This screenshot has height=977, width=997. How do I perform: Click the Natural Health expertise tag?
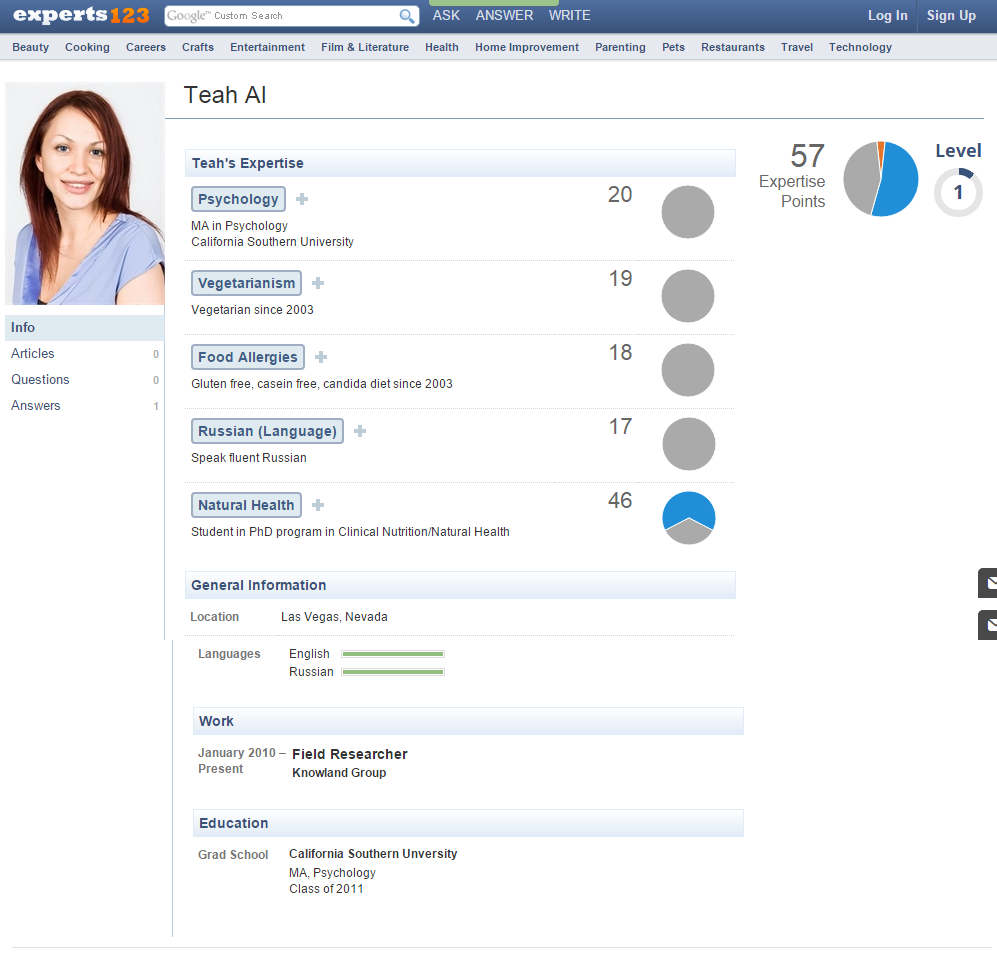[x=246, y=505]
